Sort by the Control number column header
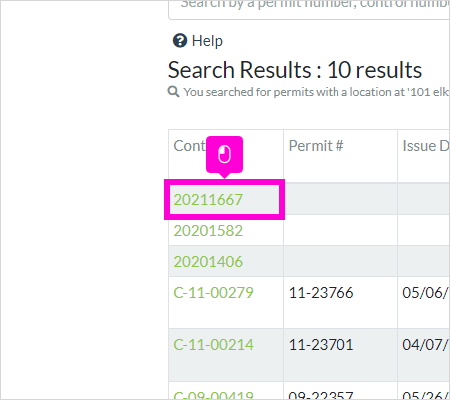The image size is (450, 400). tap(190, 146)
